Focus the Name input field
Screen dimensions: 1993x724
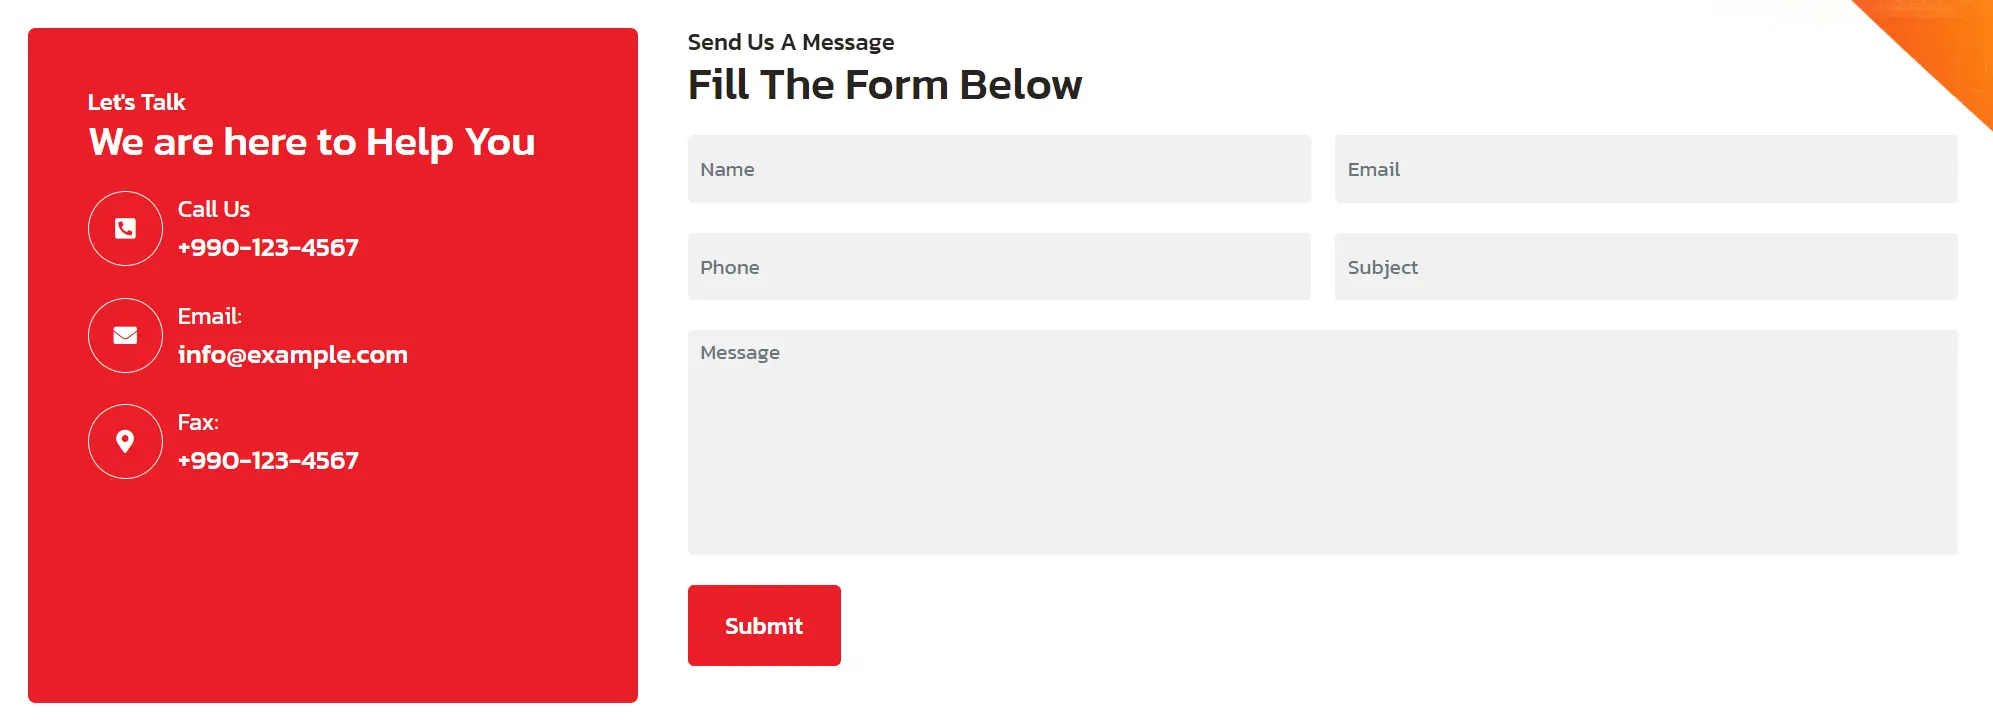point(999,169)
